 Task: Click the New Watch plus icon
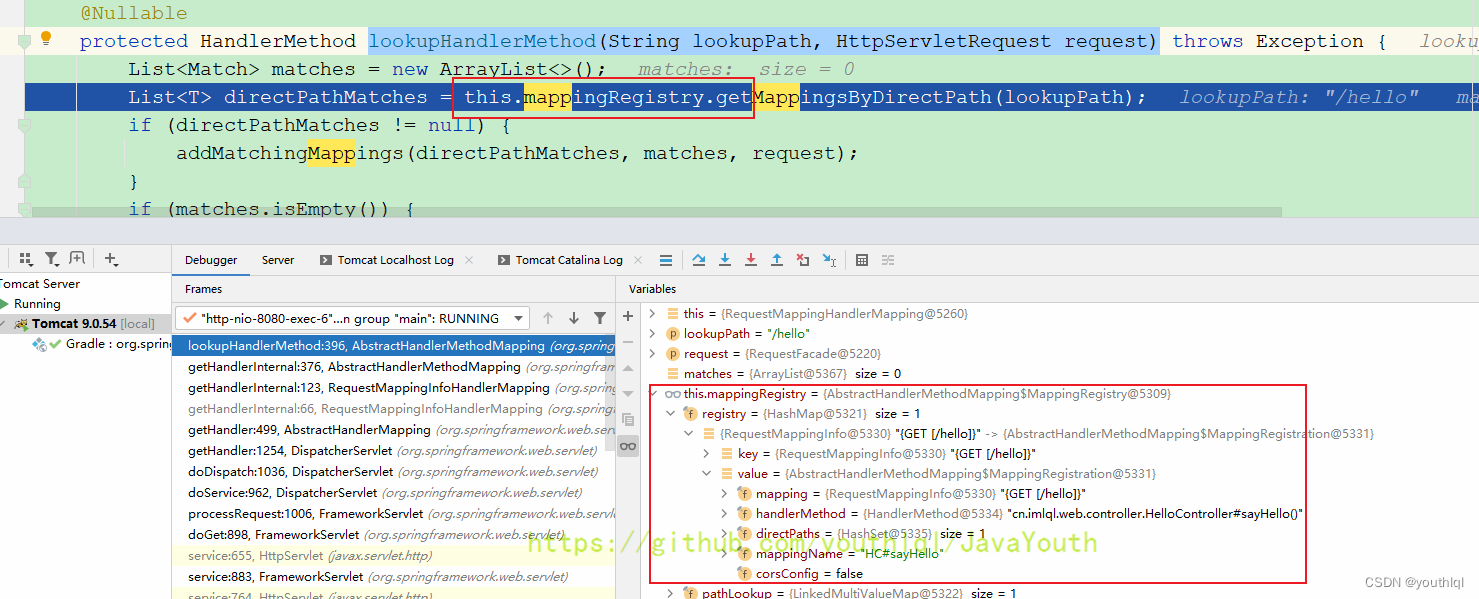(628, 316)
